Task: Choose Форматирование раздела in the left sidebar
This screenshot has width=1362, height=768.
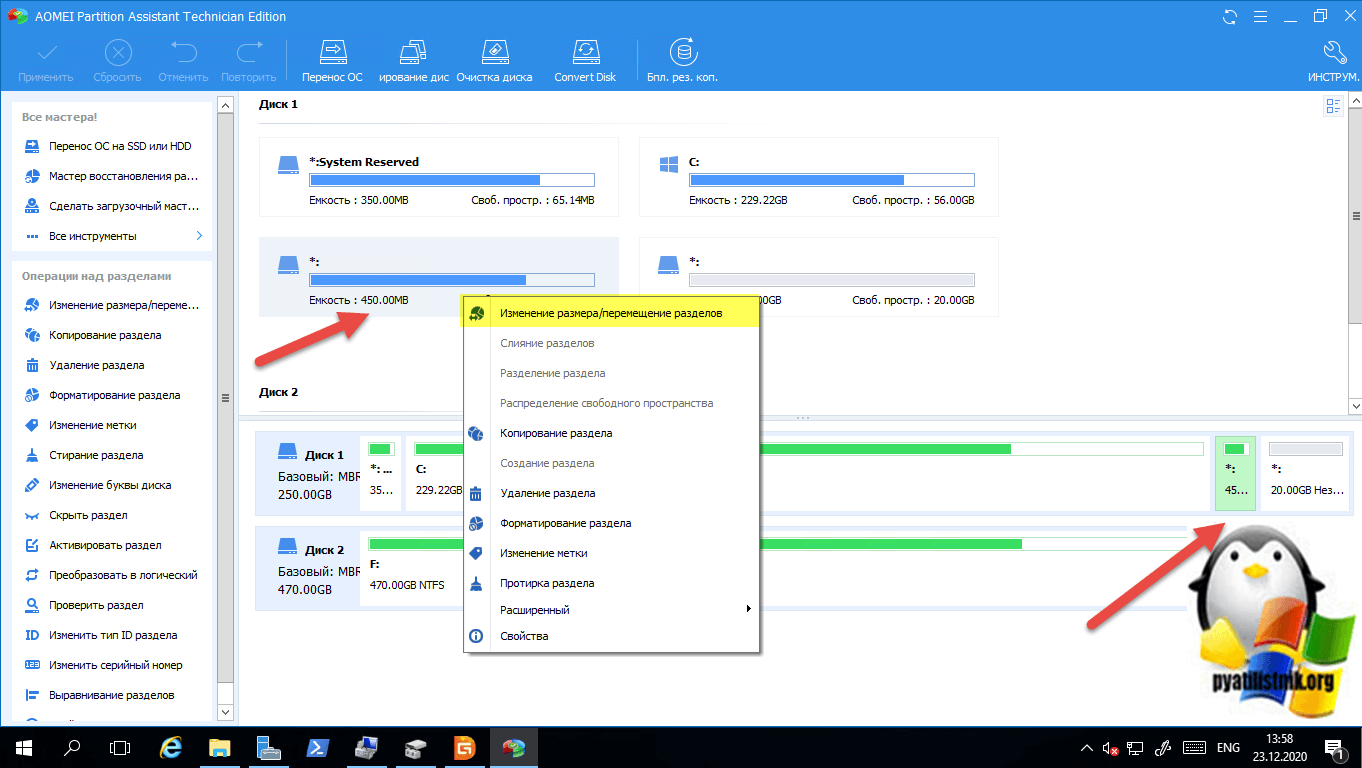Action: [x=114, y=395]
